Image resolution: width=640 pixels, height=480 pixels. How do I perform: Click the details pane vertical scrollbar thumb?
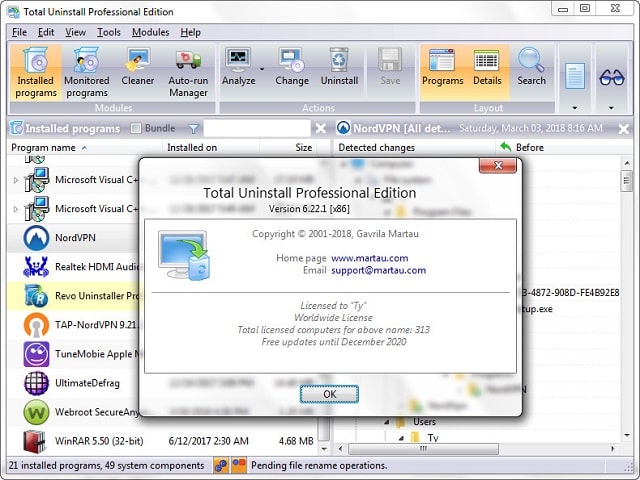627,181
